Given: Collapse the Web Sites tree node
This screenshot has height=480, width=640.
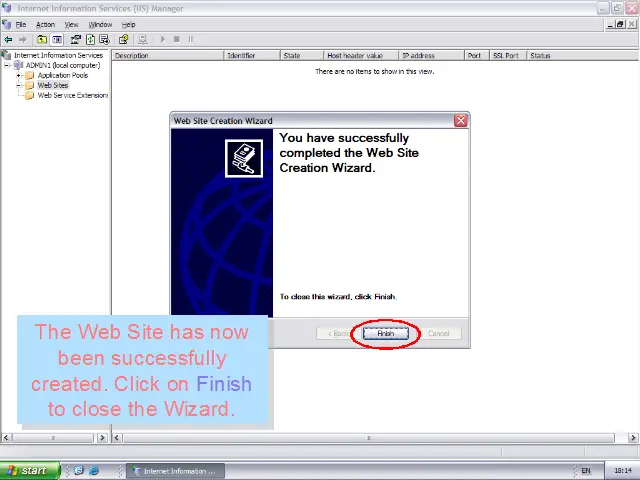Looking at the screenshot, I should pyautogui.click(x=18, y=85).
